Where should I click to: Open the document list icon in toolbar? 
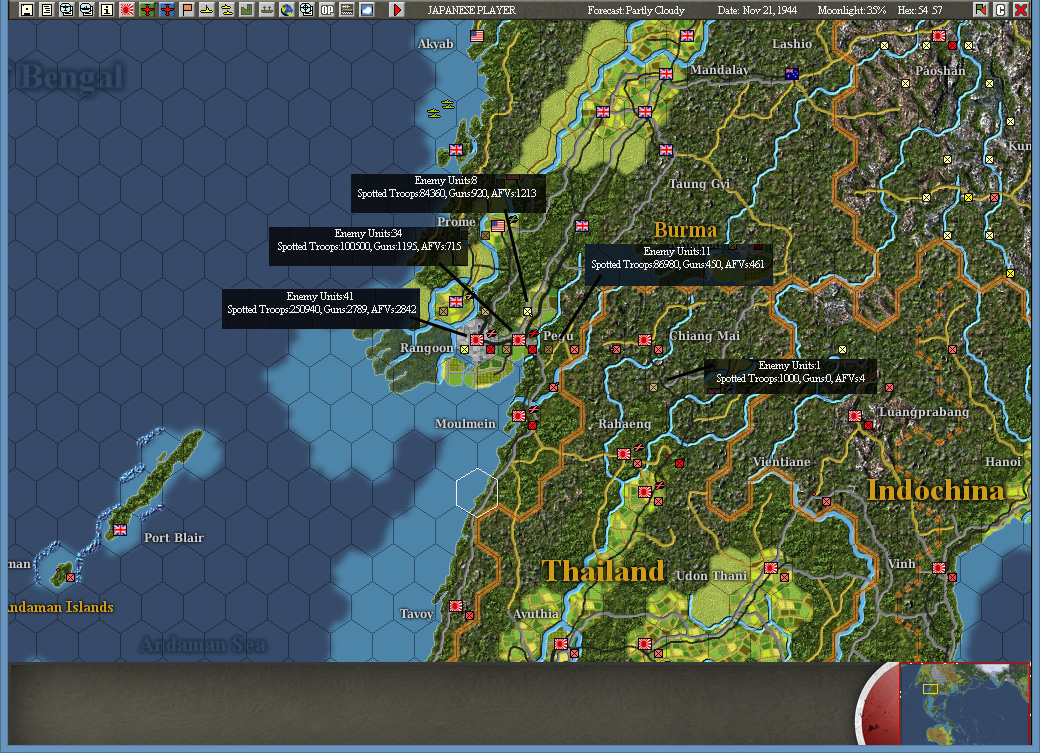pyautogui.click(x=46, y=9)
